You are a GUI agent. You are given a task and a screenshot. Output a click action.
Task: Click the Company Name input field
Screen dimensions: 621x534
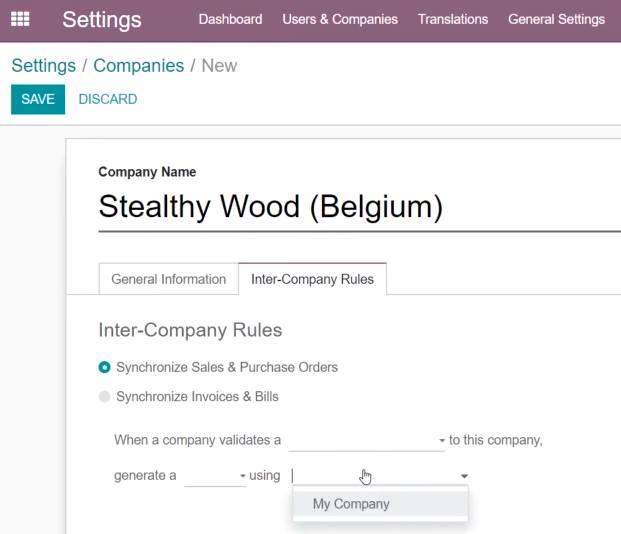(359, 207)
